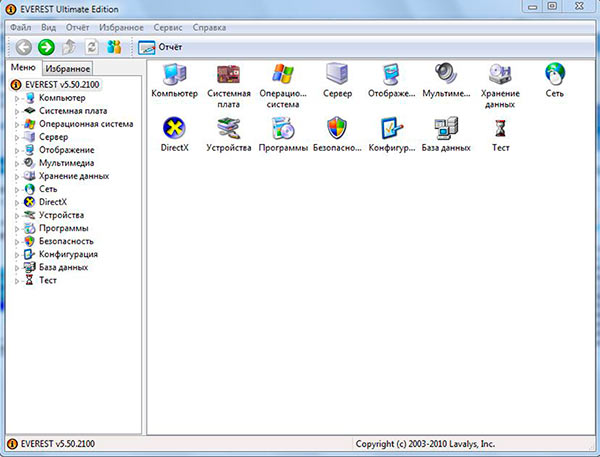600x457 pixels.
Task: Expand the Сервер tree node arrow
Action: [x=17, y=137]
